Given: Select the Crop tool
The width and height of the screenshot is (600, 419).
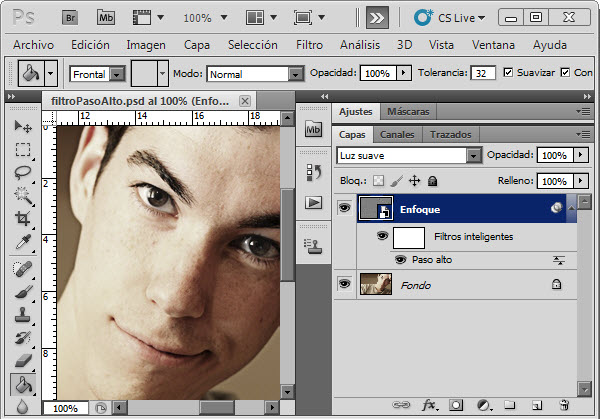Looking at the screenshot, I should coord(23,218).
